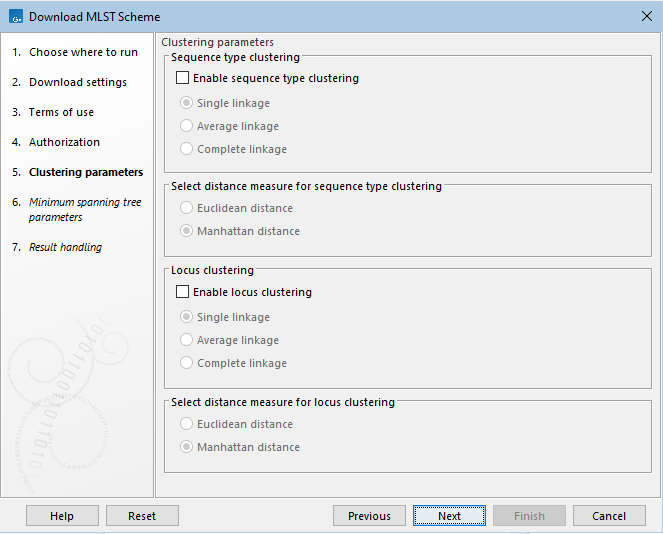The width and height of the screenshot is (663, 534).
Task: Choose Manhattan distance for locus clustering
Action: click(187, 447)
